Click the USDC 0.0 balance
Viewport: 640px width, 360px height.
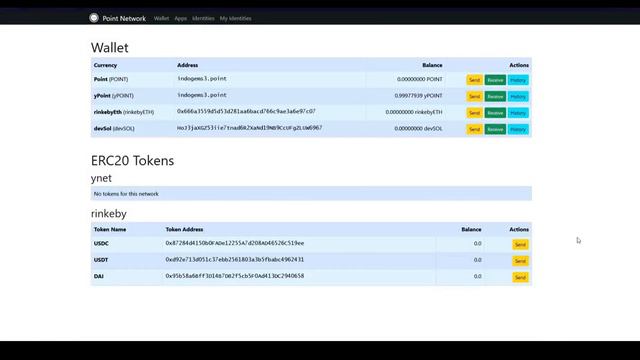click(478, 244)
